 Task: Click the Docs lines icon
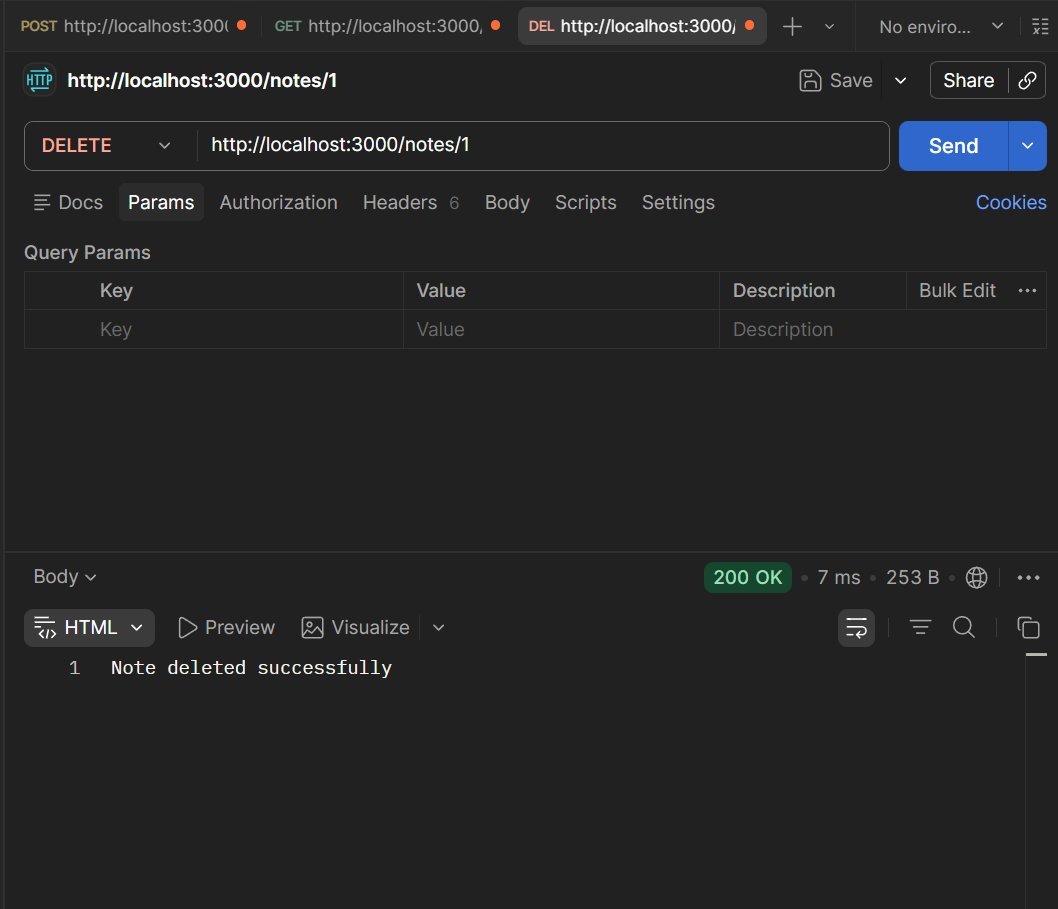tap(42, 202)
